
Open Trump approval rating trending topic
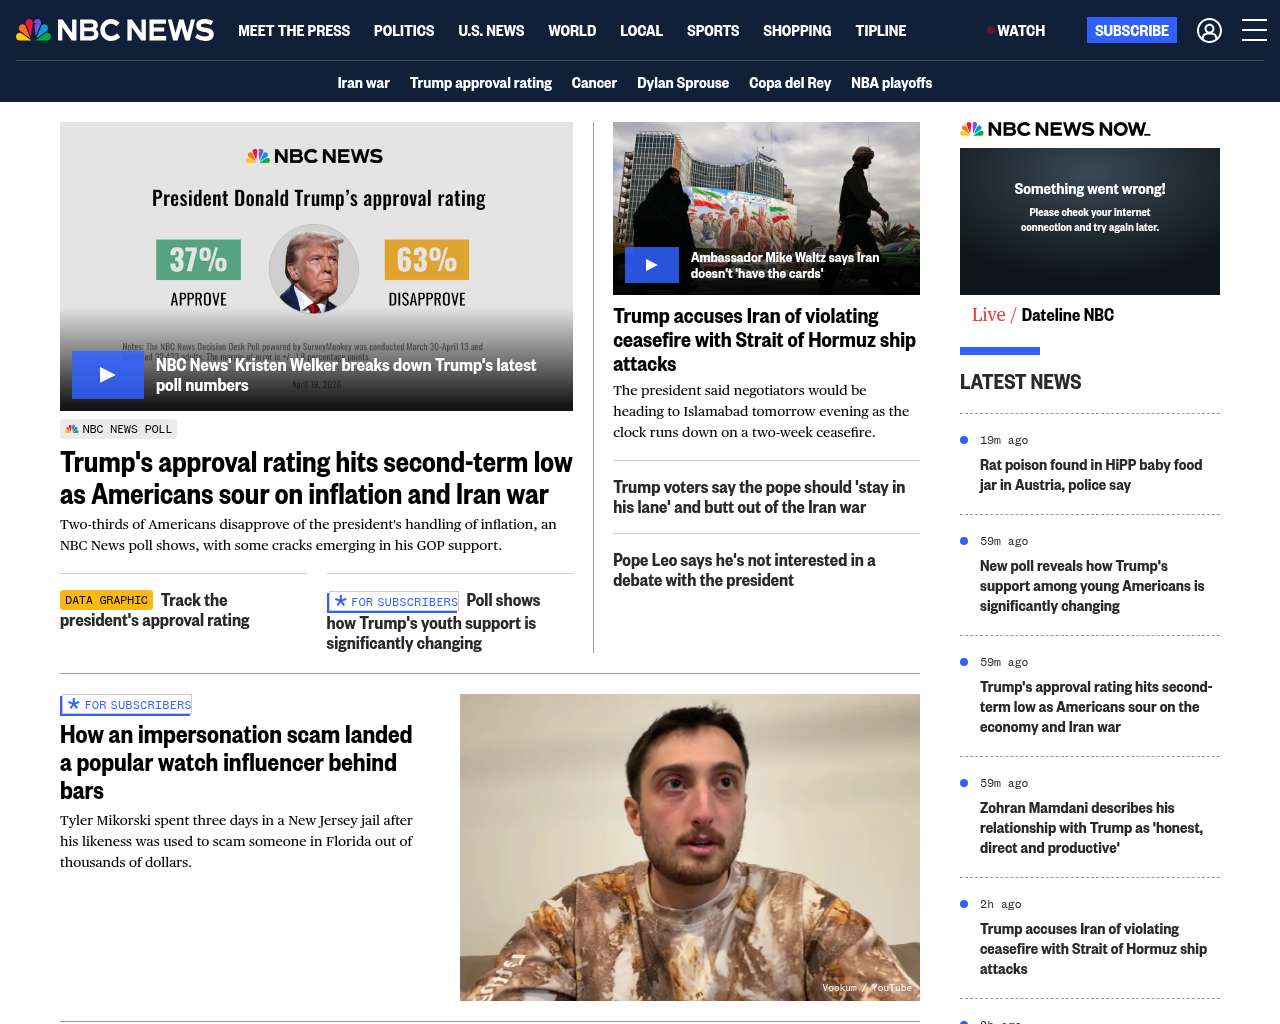481,83
